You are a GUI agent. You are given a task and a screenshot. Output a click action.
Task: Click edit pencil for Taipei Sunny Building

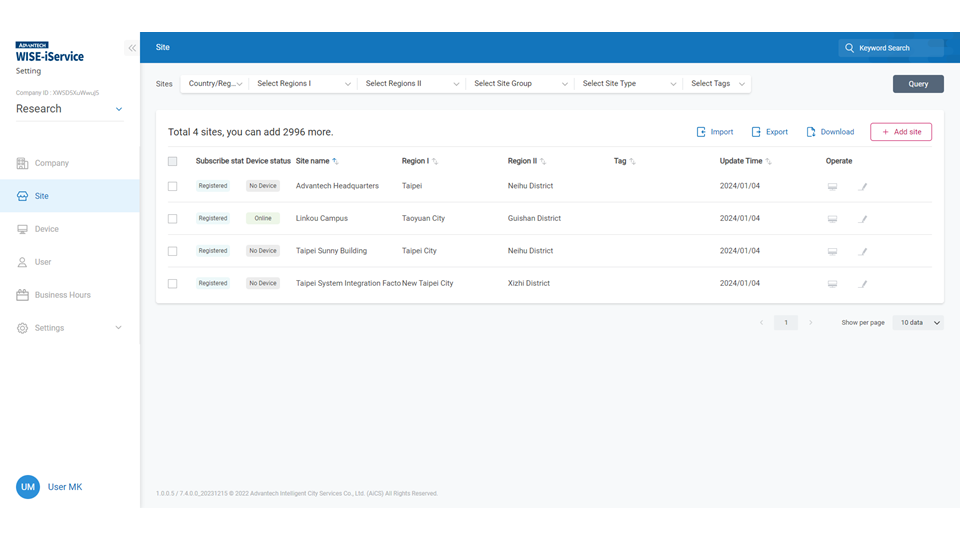(x=864, y=251)
